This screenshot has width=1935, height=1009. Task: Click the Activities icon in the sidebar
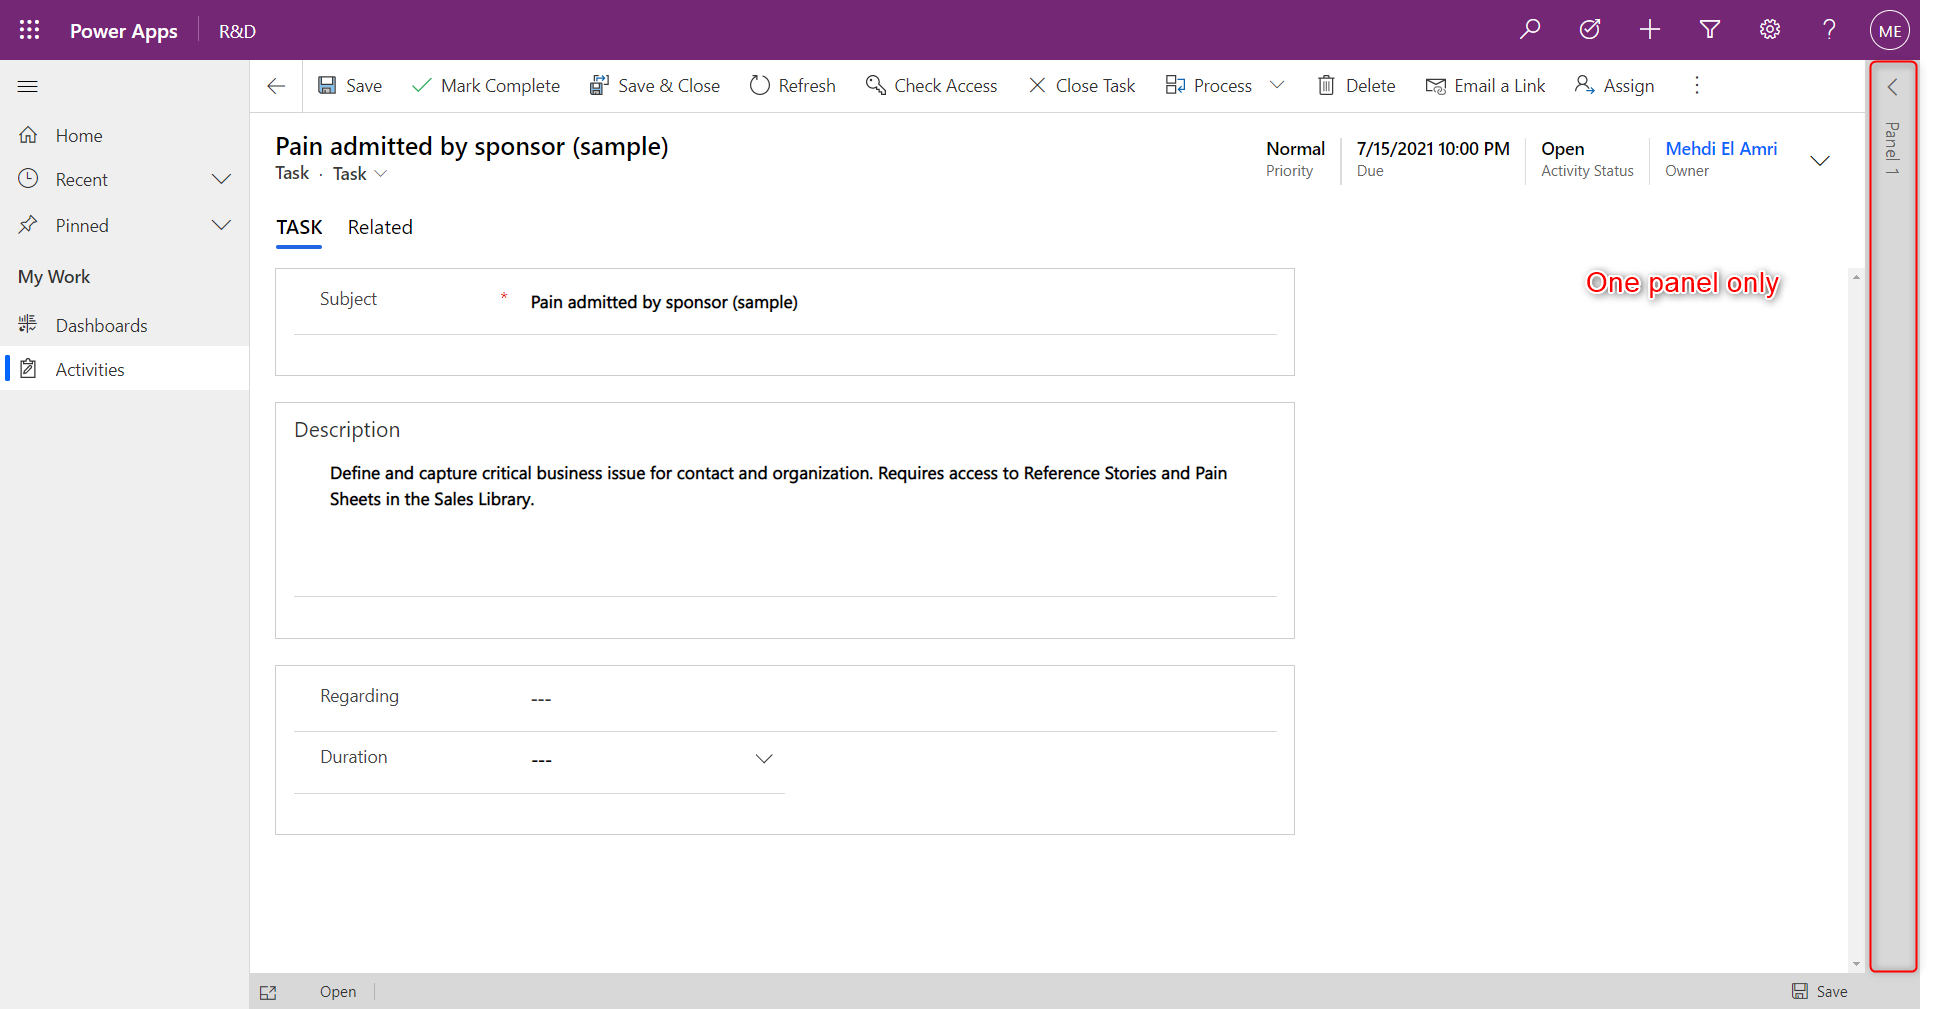pos(28,368)
